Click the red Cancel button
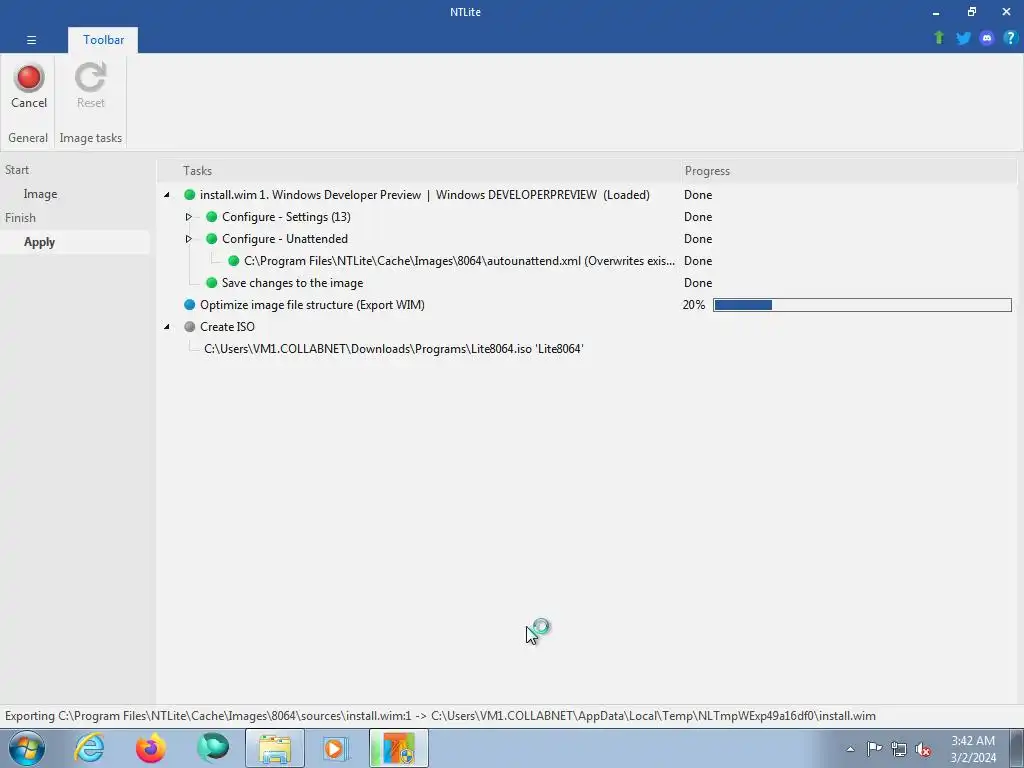The width and height of the screenshot is (1024, 768). [29, 86]
